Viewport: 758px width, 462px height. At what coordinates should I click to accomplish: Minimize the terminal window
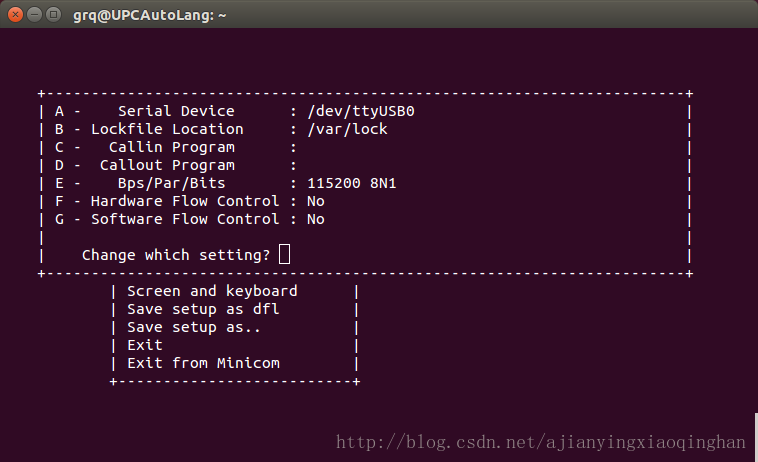pyautogui.click(x=32, y=14)
